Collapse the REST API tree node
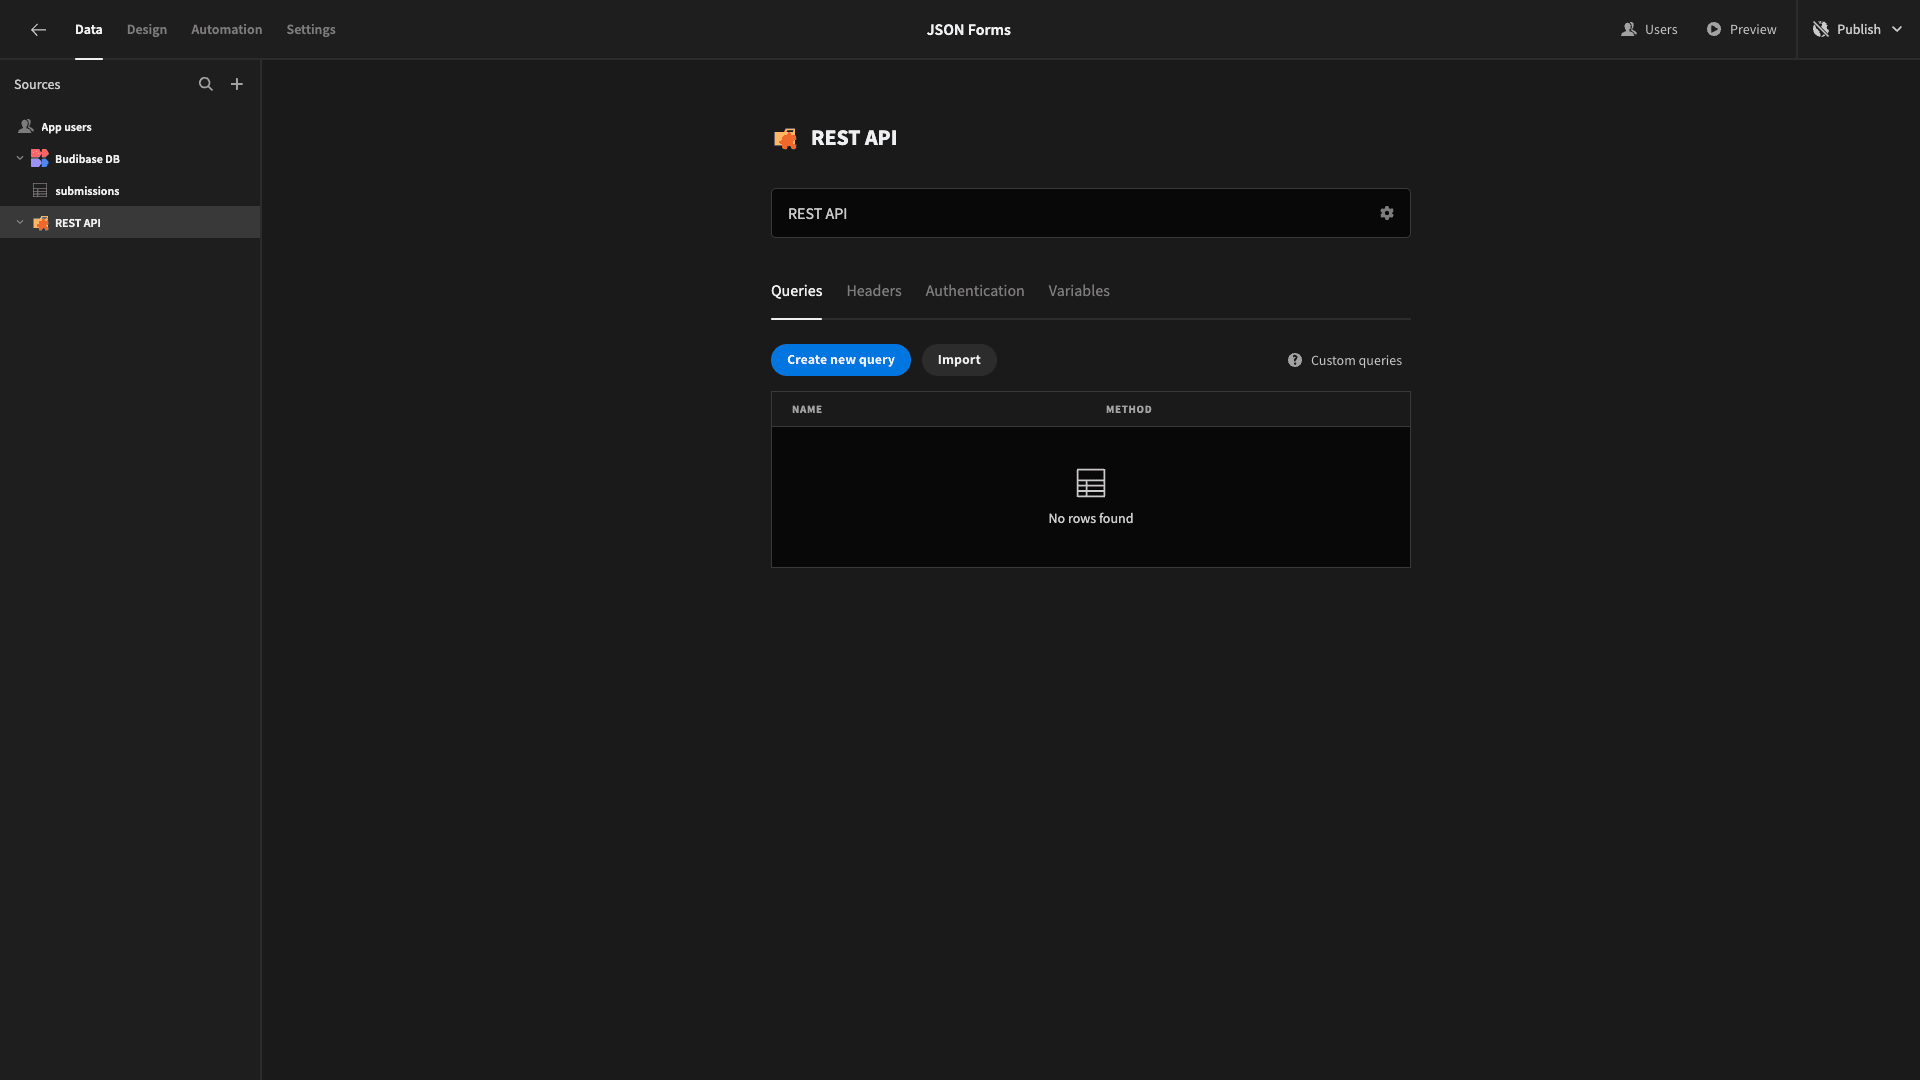The width and height of the screenshot is (1920, 1080). 20,222
